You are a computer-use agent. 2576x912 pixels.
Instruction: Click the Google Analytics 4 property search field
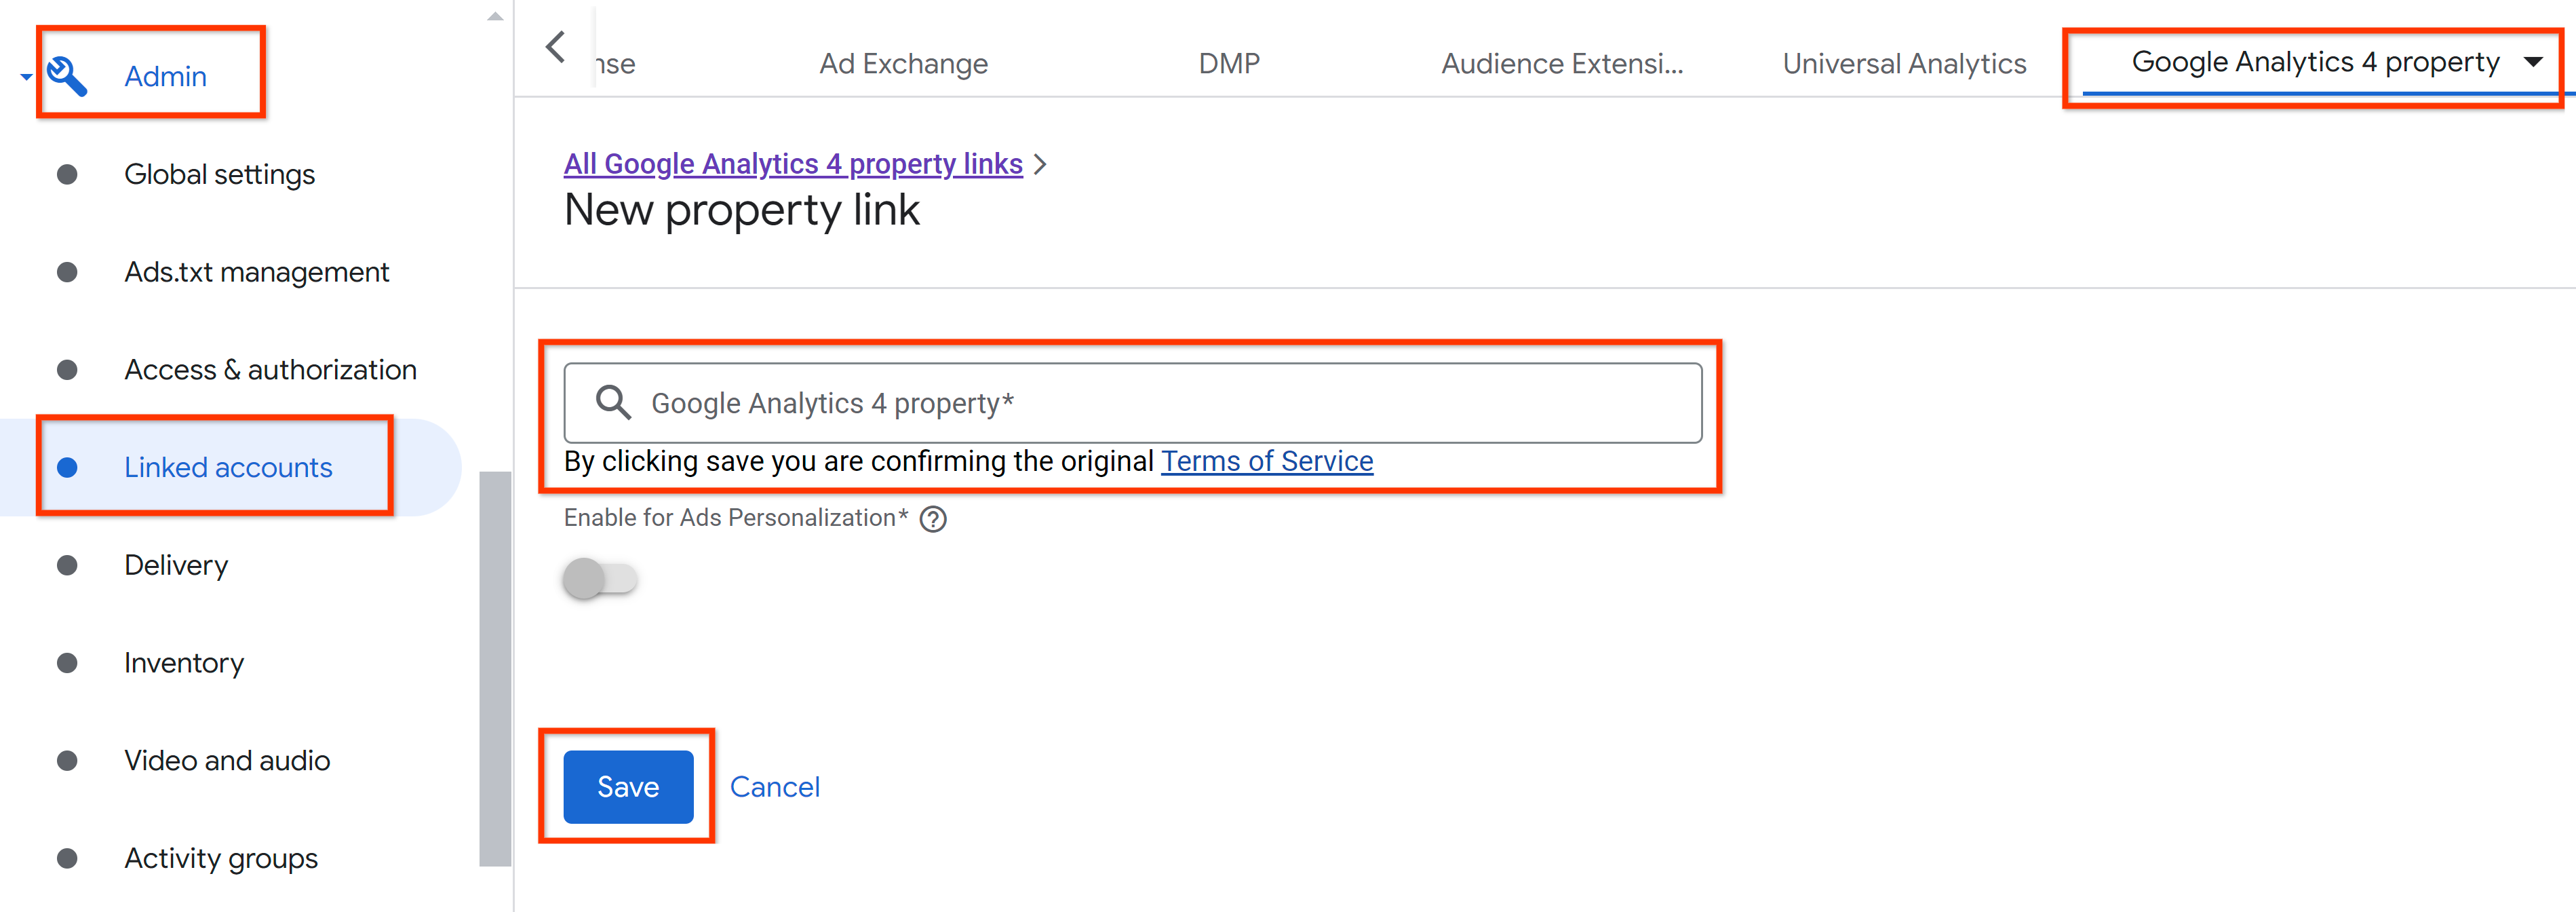[x=1132, y=402]
